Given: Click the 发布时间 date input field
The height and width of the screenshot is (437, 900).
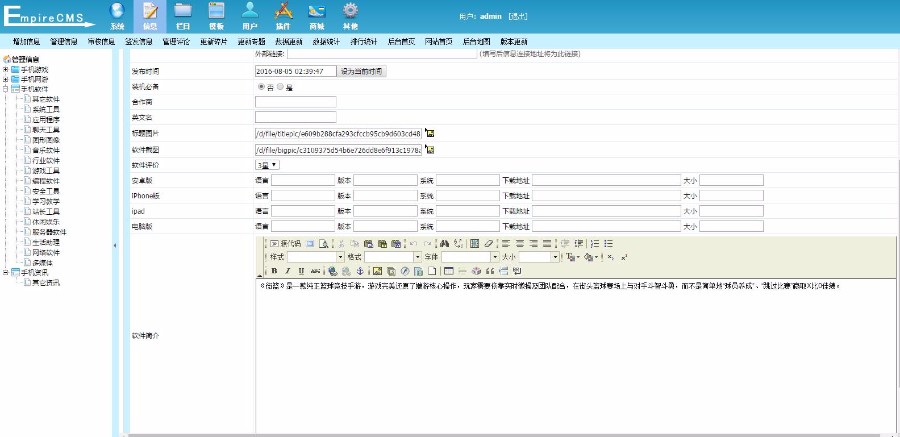Looking at the screenshot, I should coord(296,71).
